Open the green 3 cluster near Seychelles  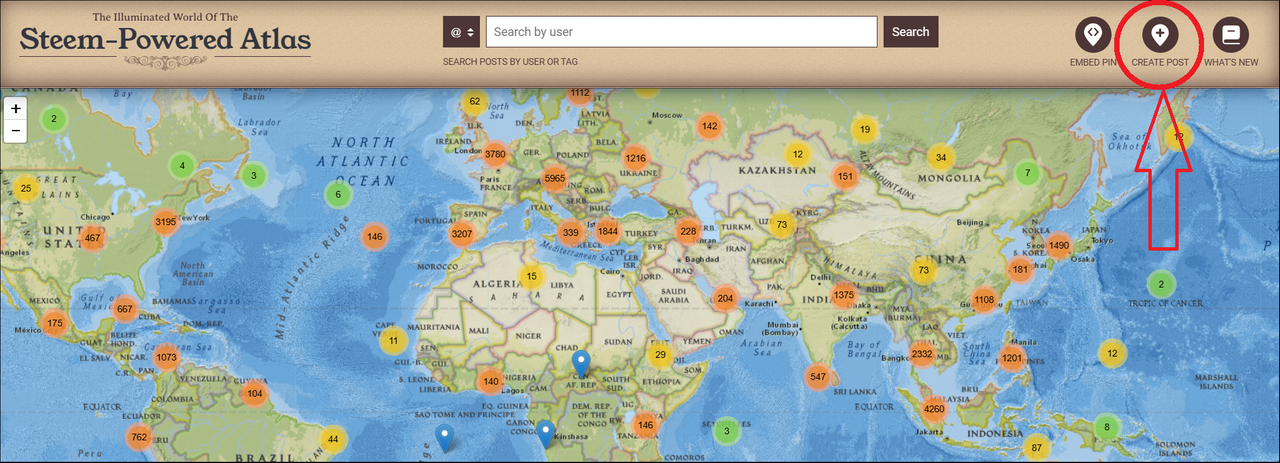(x=727, y=431)
